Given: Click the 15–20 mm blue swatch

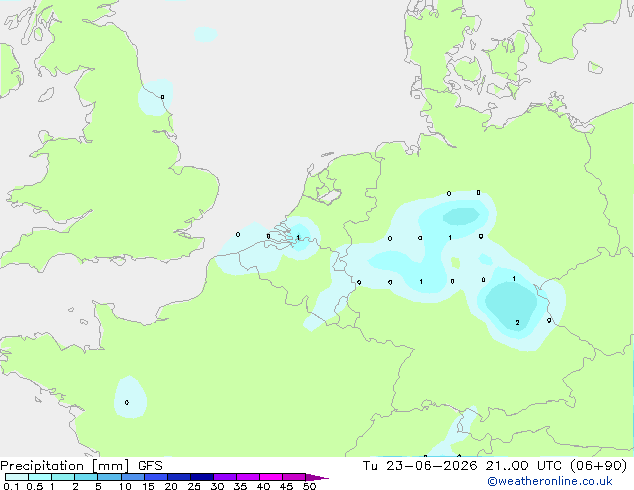Looking at the screenshot, I should pos(155,477).
